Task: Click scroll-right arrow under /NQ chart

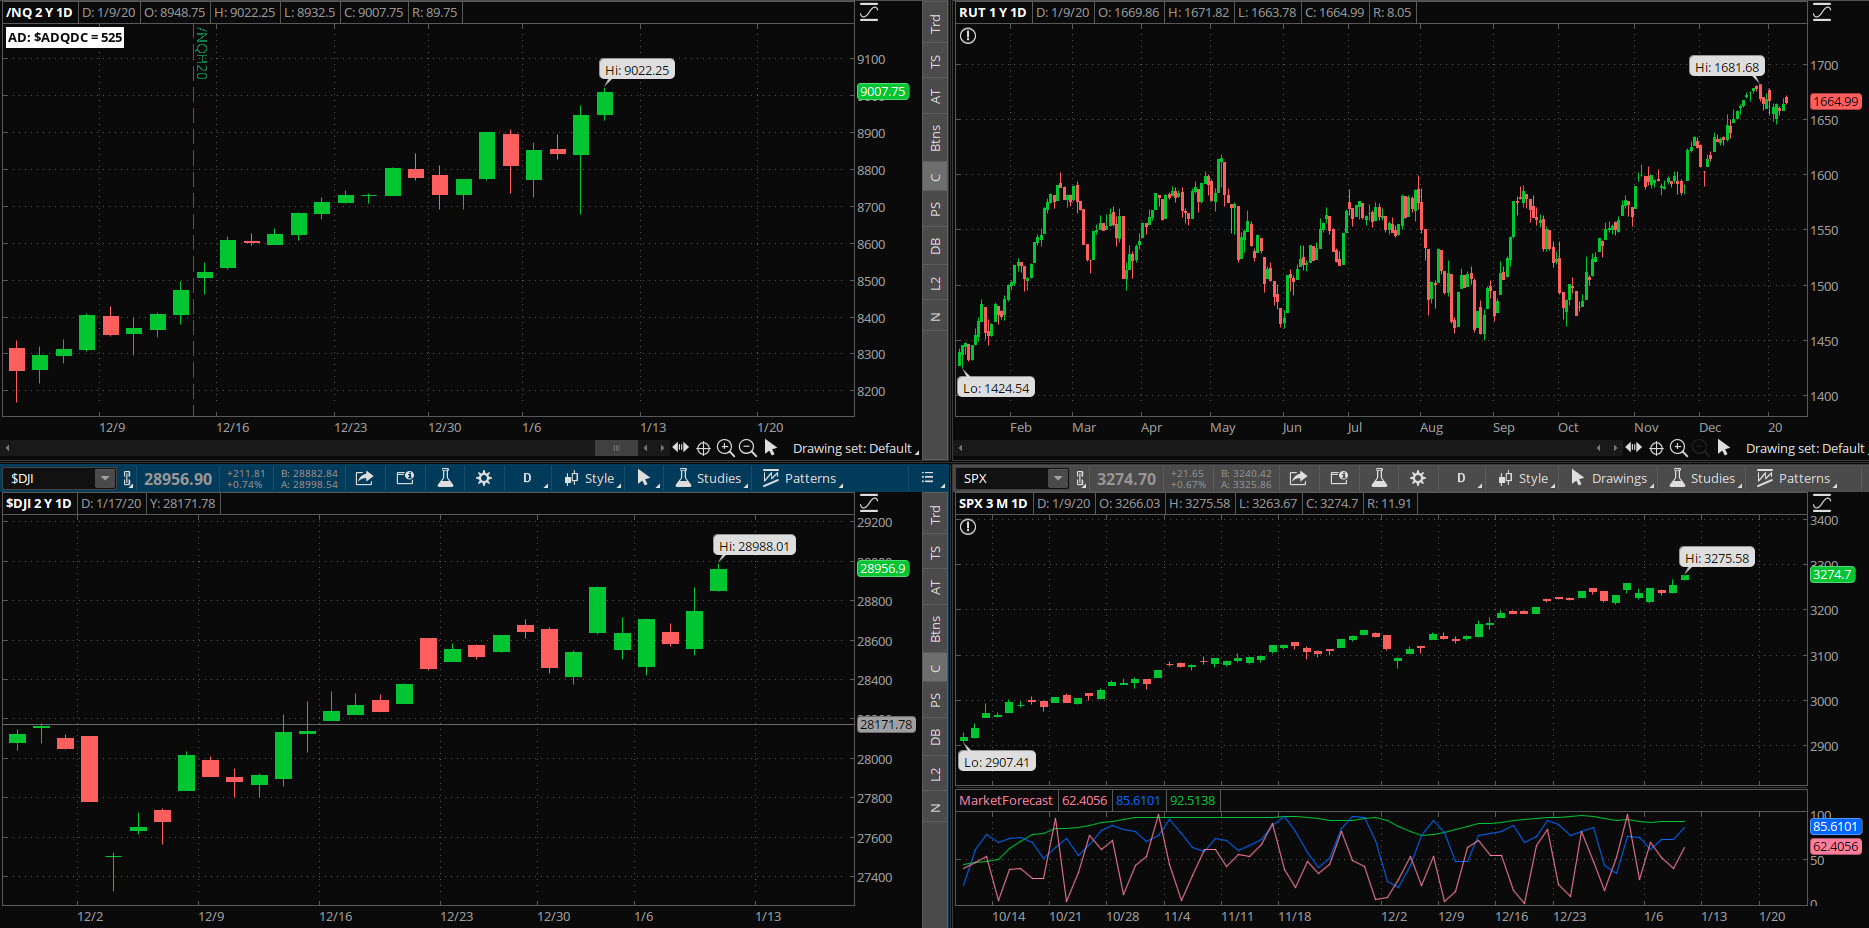Action: 661,447
